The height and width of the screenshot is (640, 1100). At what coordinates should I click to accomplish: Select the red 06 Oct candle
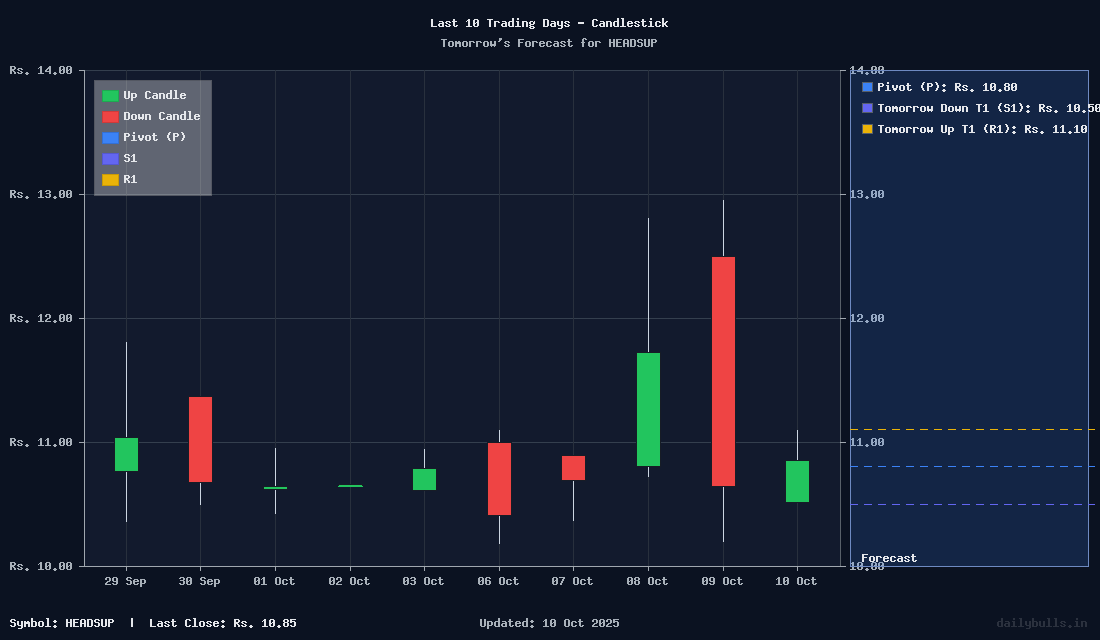click(499, 479)
